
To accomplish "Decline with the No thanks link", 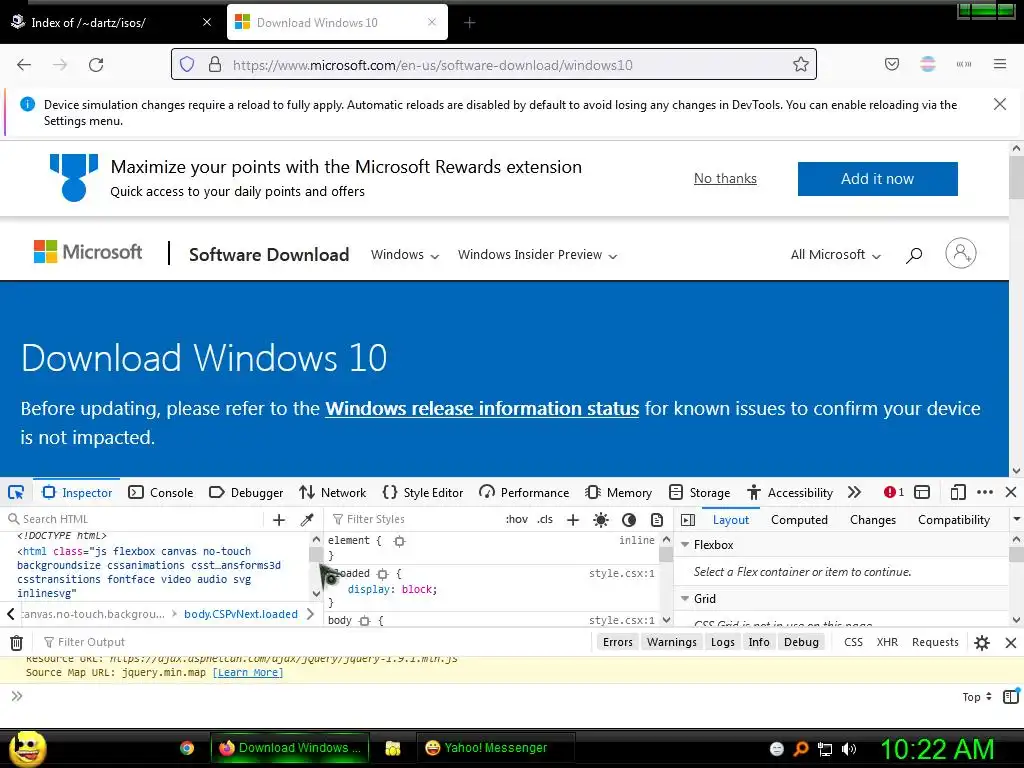I will (x=725, y=178).
